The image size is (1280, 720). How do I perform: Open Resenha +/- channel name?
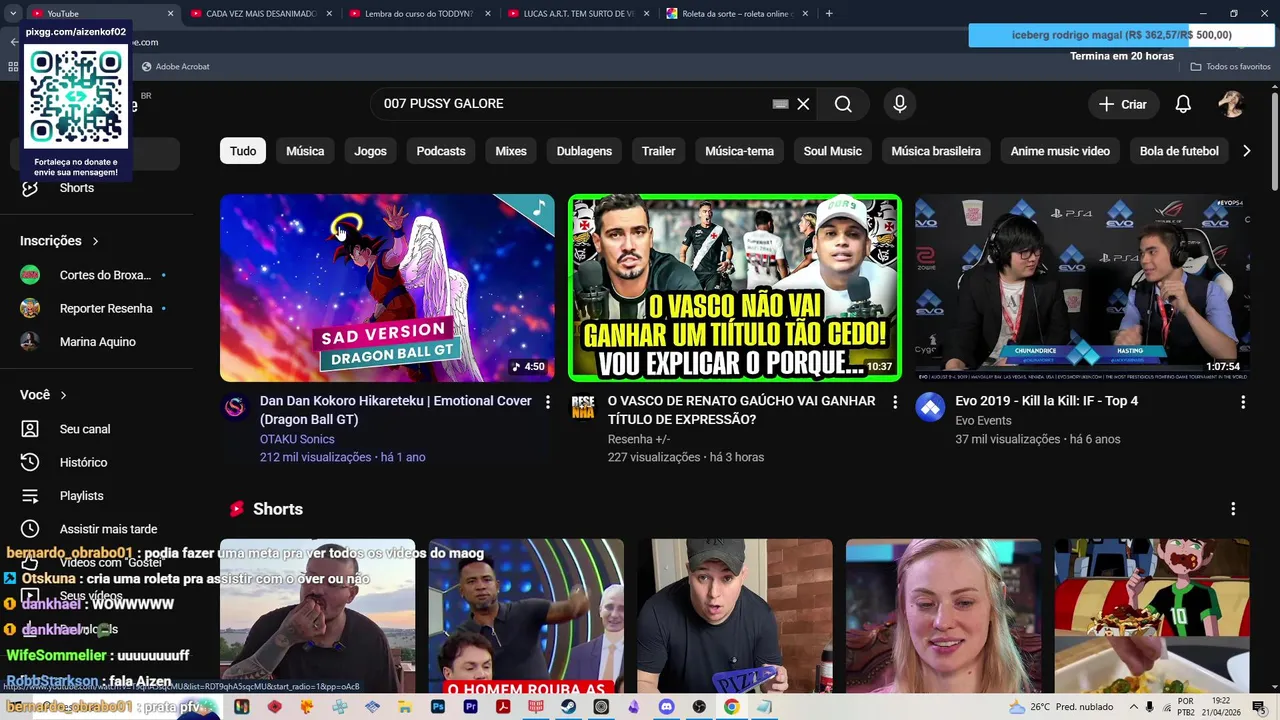click(x=639, y=439)
